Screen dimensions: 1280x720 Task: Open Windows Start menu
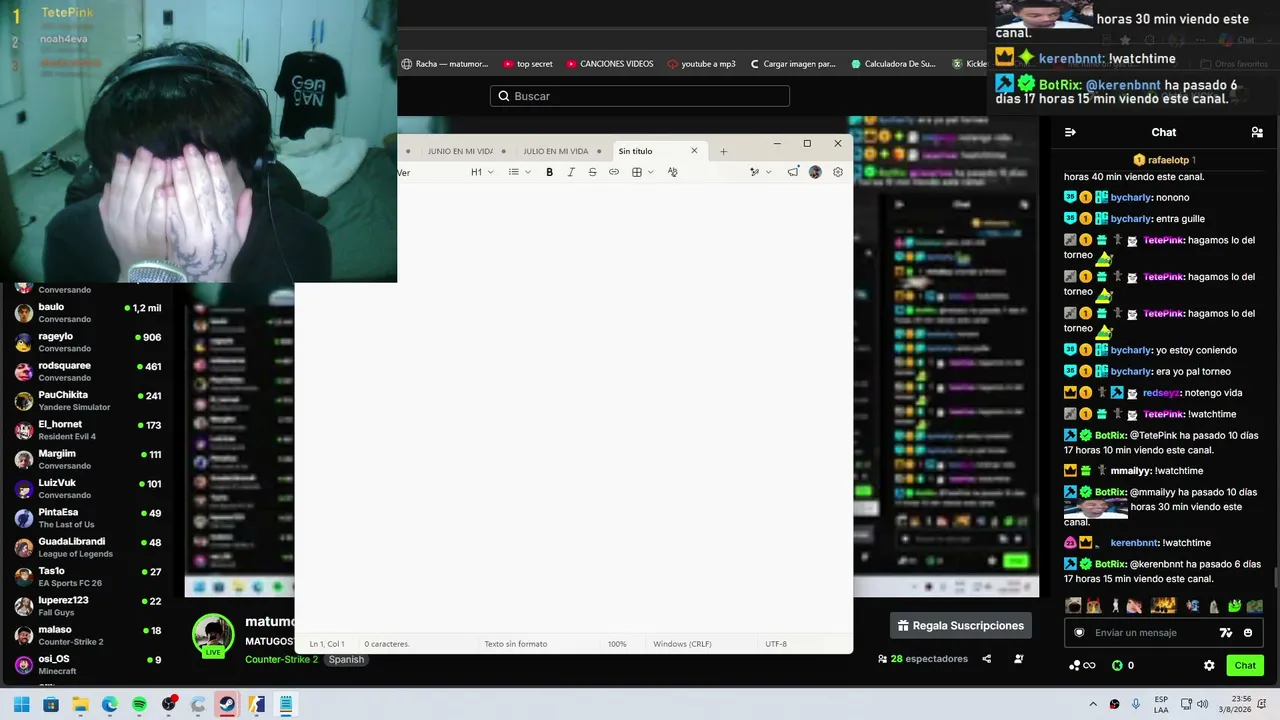click(x=22, y=704)
